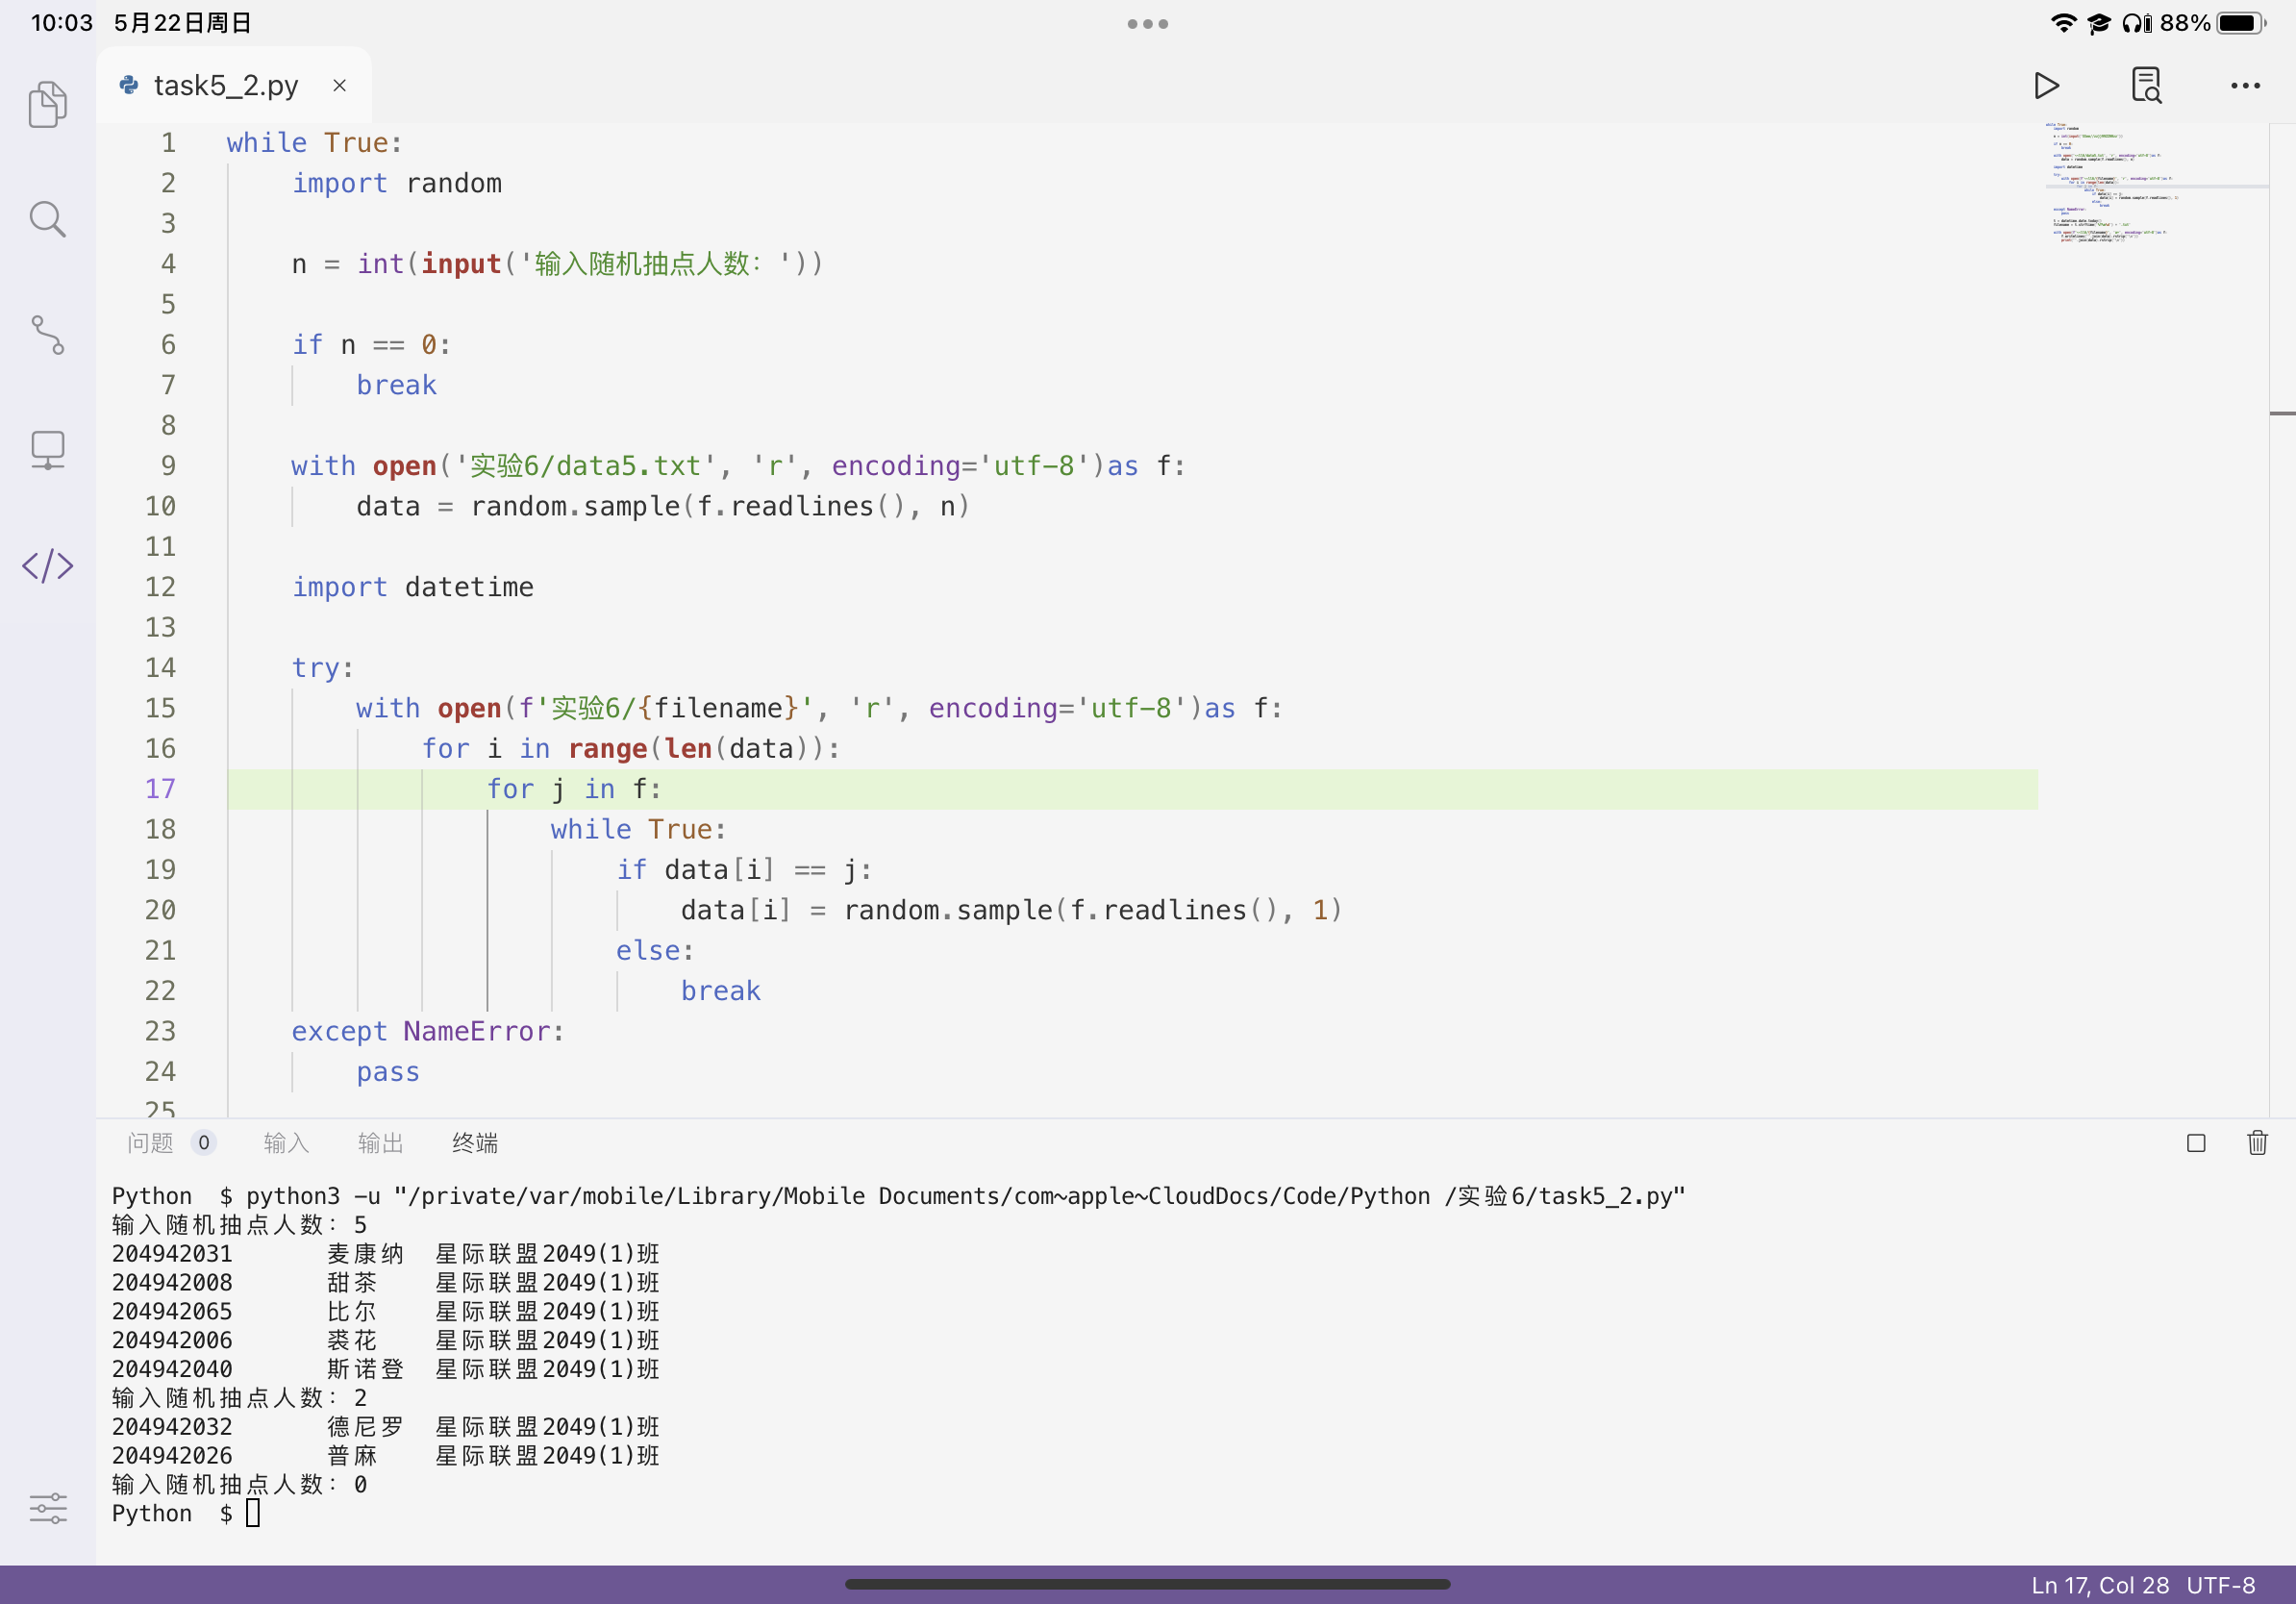The height and width of the screenshot is (1604, 2296).
Task: Run the script with play button
Action: coord(2046,86)
